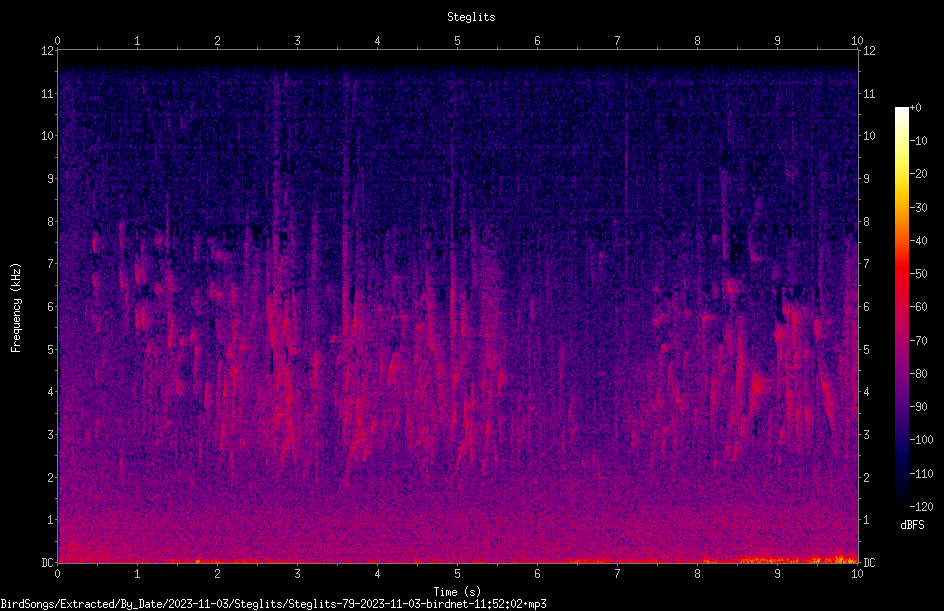Screen dimensions: 944x611
Task: Click the Frequency (kHz) axis title
Action: point(16,308)
